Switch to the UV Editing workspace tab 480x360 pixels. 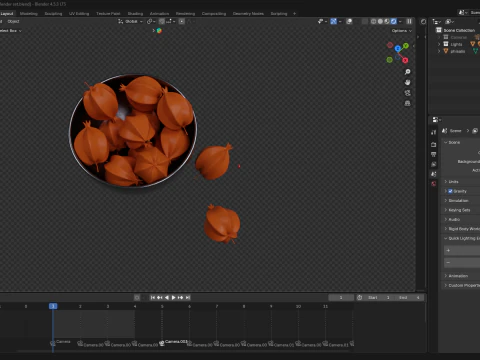click(x=79, y=14)
